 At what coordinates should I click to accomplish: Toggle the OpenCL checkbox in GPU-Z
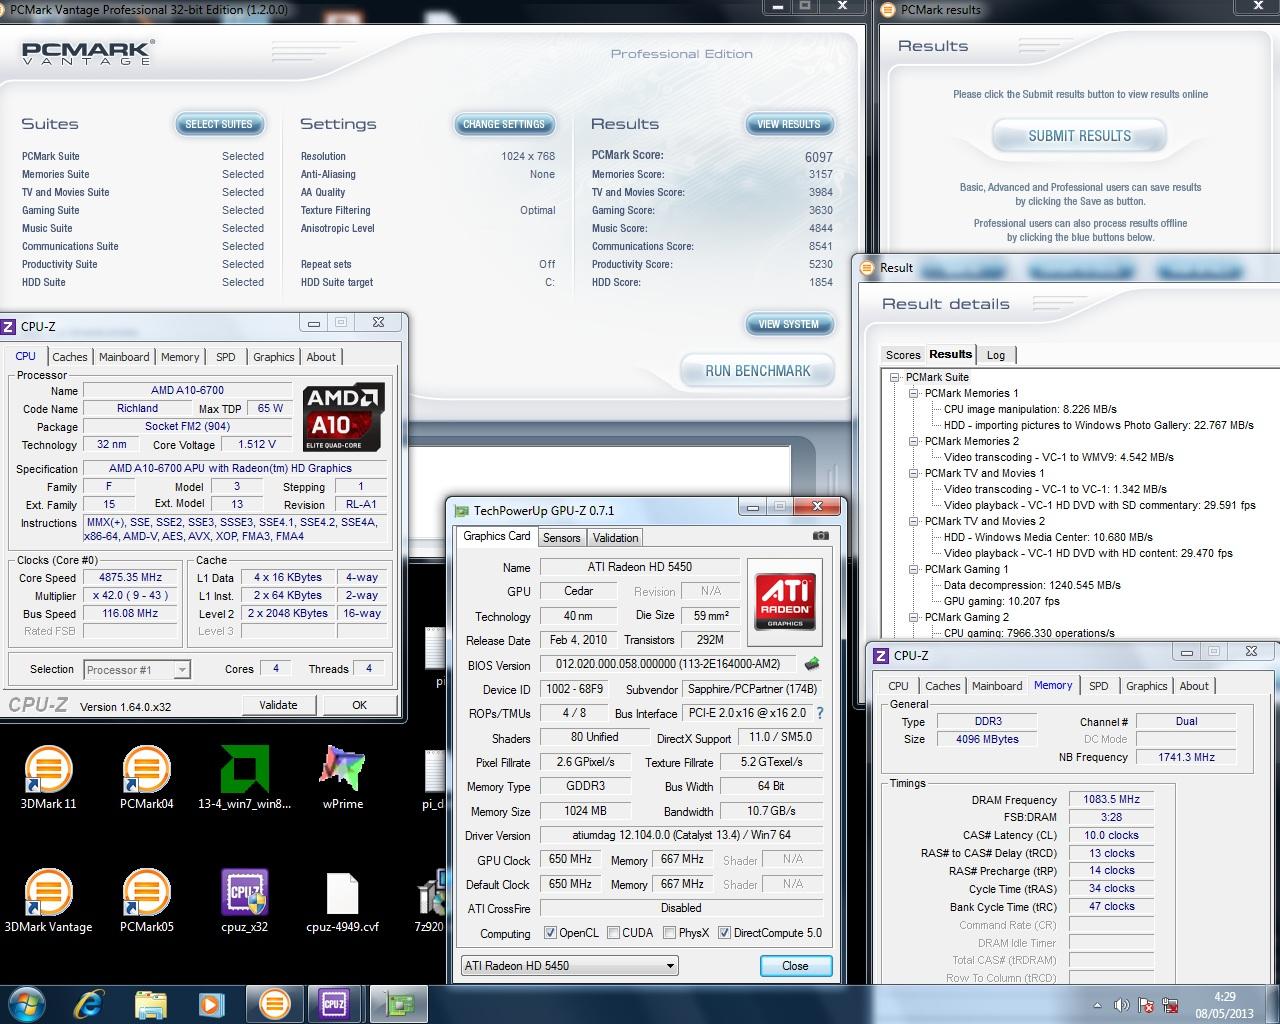[550, 933]
